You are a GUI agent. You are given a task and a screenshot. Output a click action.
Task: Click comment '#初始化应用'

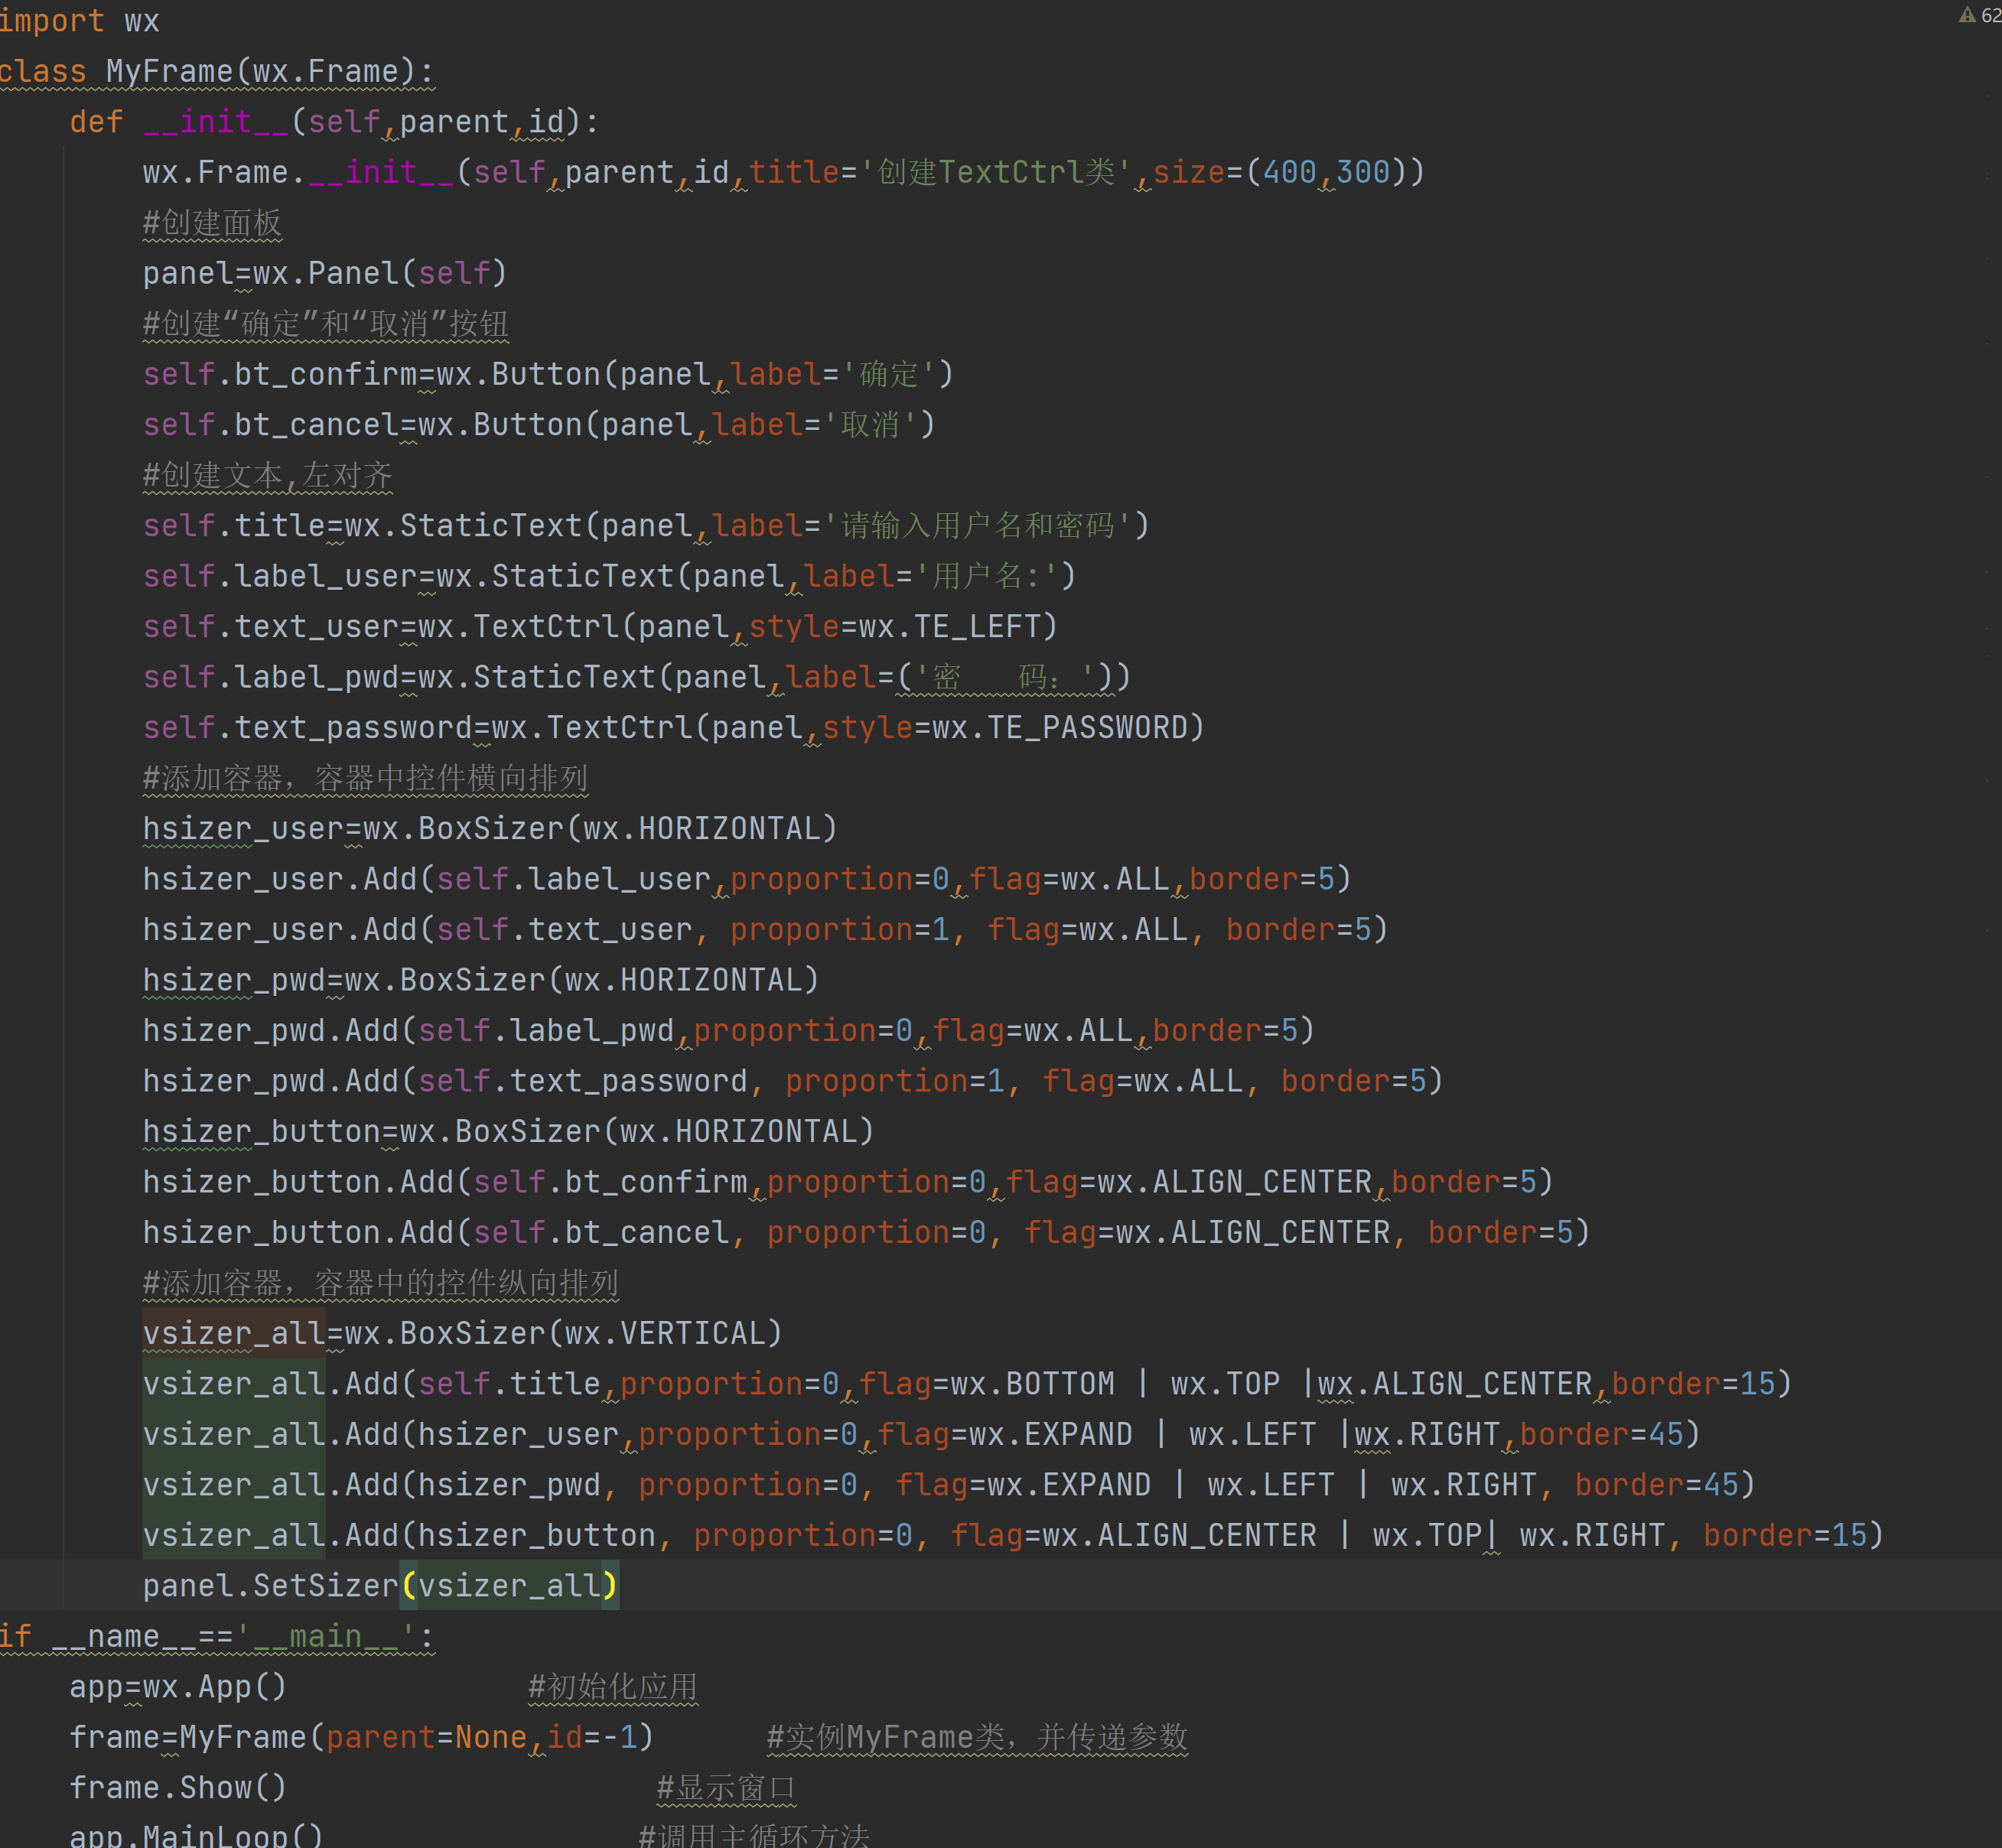(x=612, y=1687)
